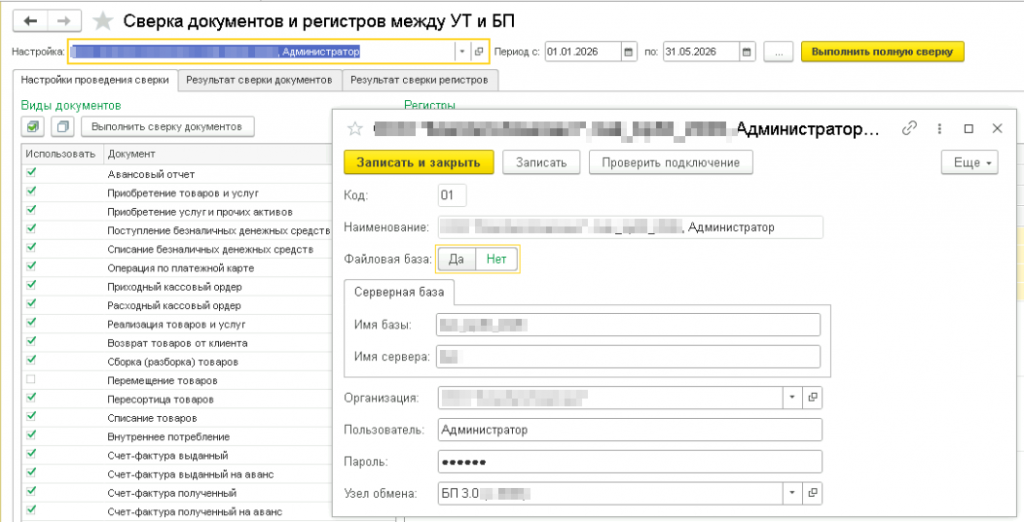Open calendar for the period start date
Screen dimensions: 1024x522
(628, 52)
